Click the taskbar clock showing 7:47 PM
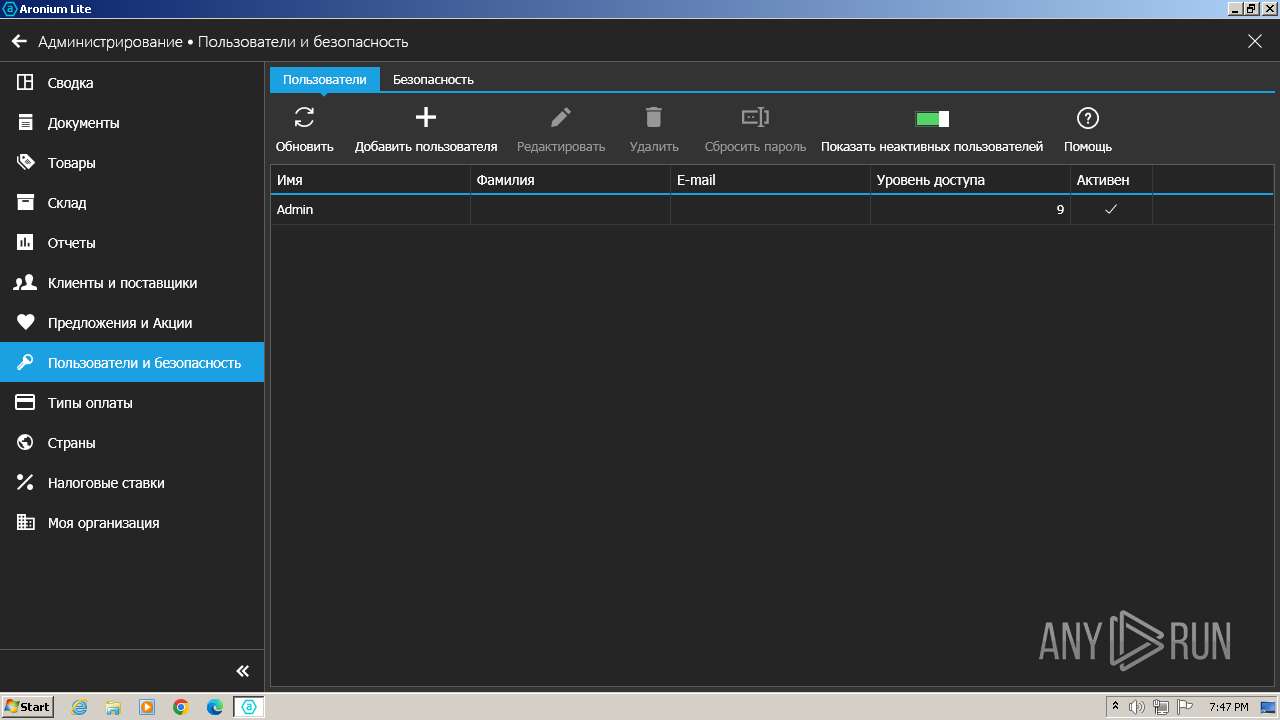The width and height of the screenshot is (1280, 720). click(x=1228, y=707)
